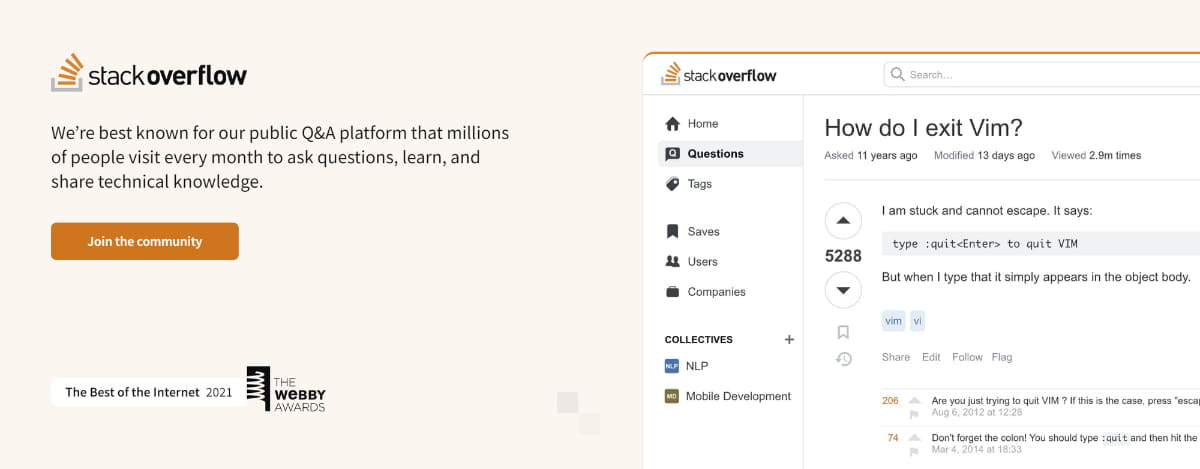Click the Join the community button

[145, 241]
